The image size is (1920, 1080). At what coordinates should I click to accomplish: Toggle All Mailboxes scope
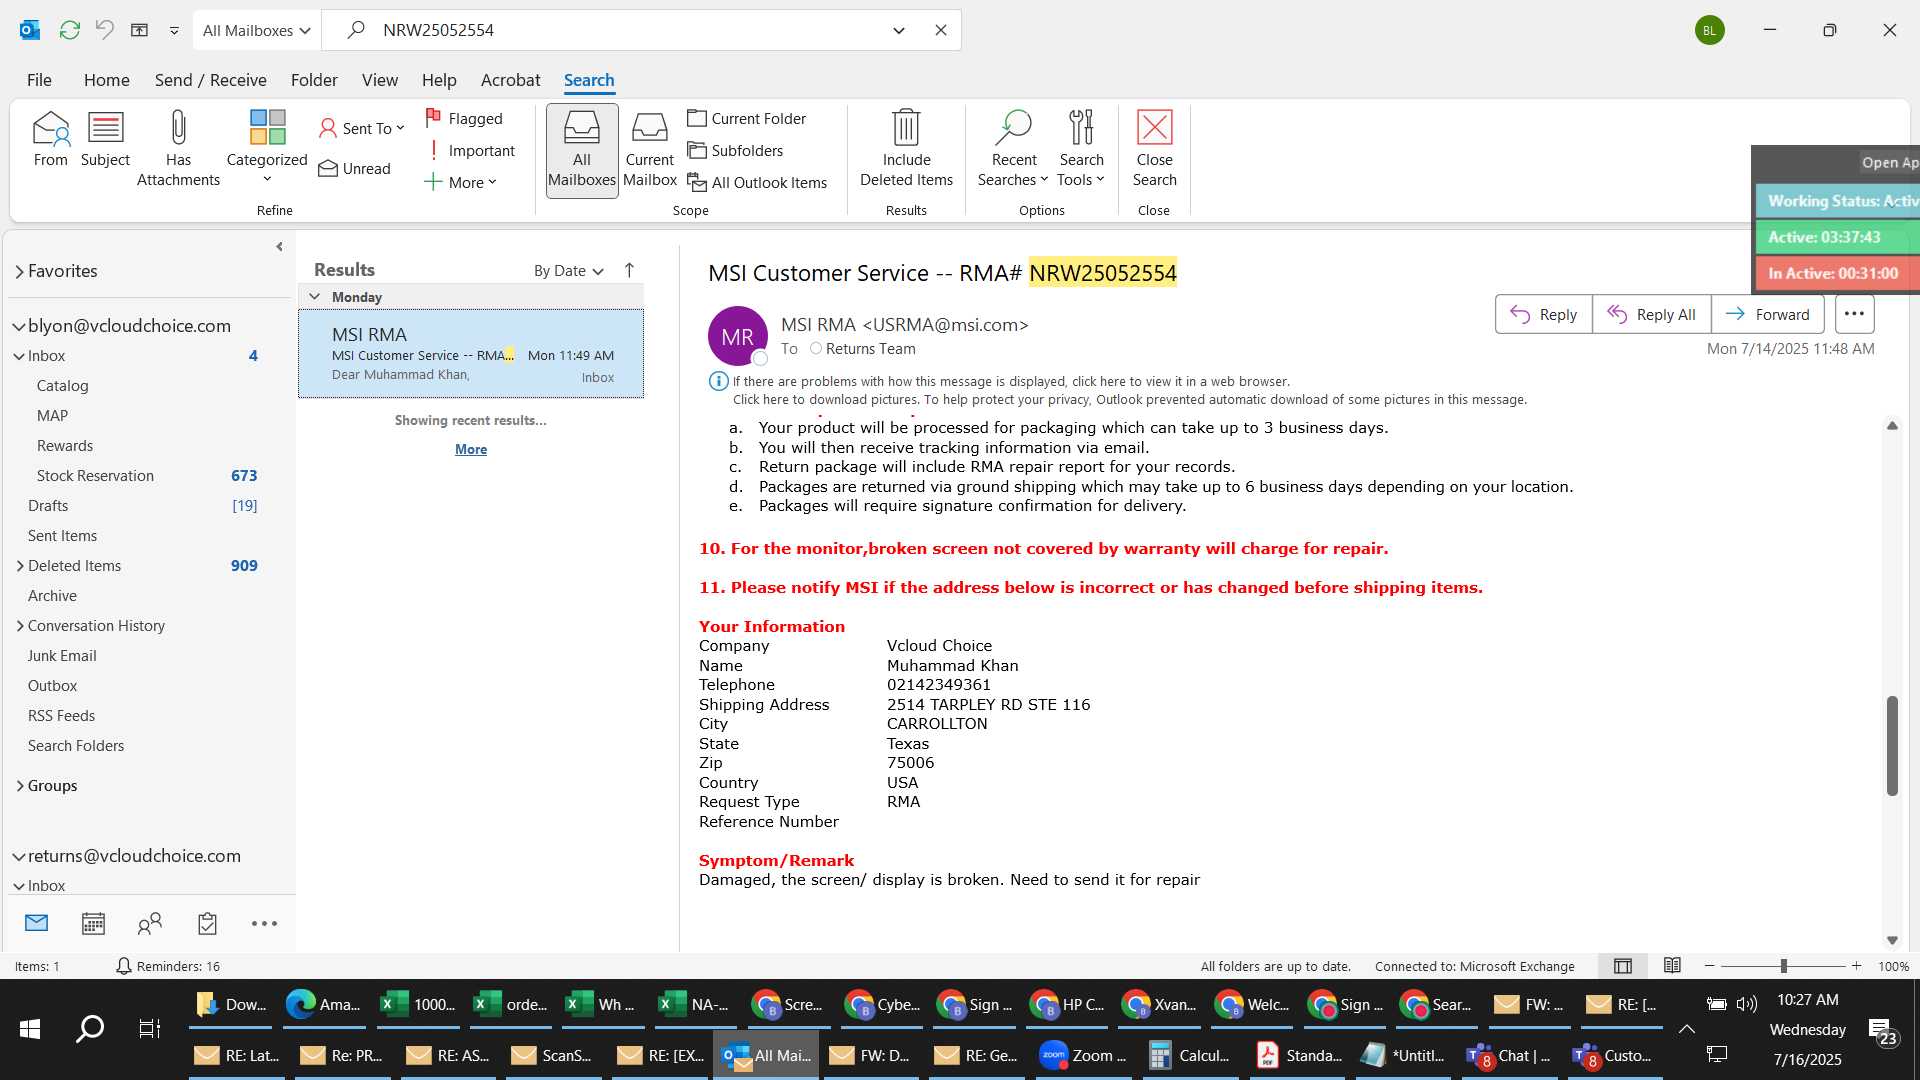coord(582,149)
